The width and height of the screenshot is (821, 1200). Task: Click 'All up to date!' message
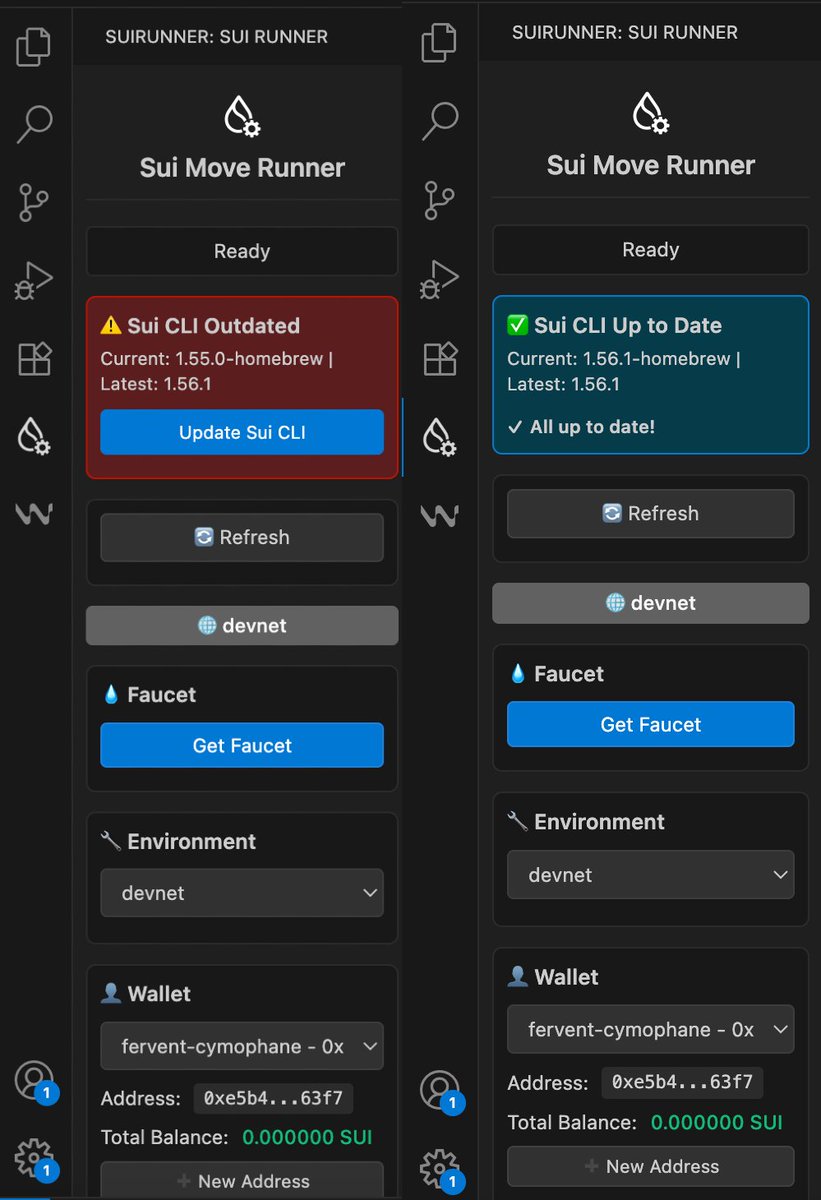click(x=581, y=427)
